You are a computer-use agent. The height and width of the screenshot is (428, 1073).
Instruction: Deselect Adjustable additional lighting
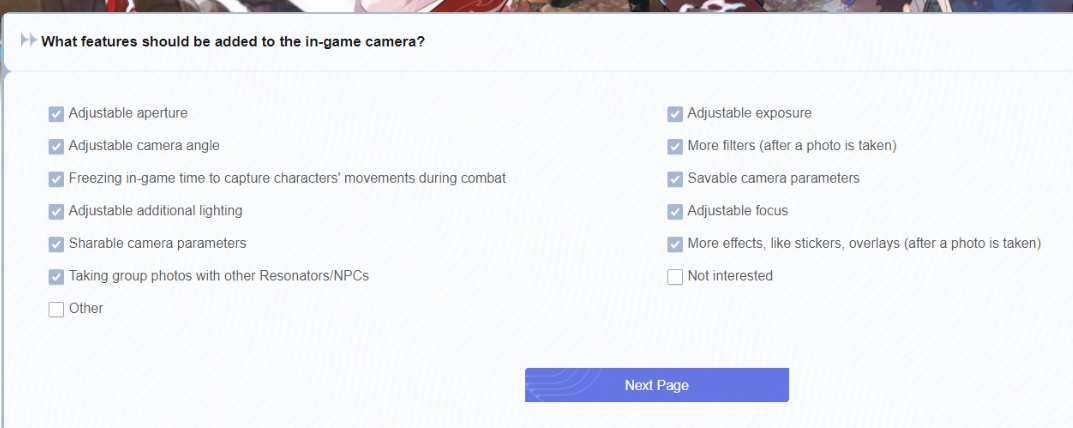click(56, 211)
